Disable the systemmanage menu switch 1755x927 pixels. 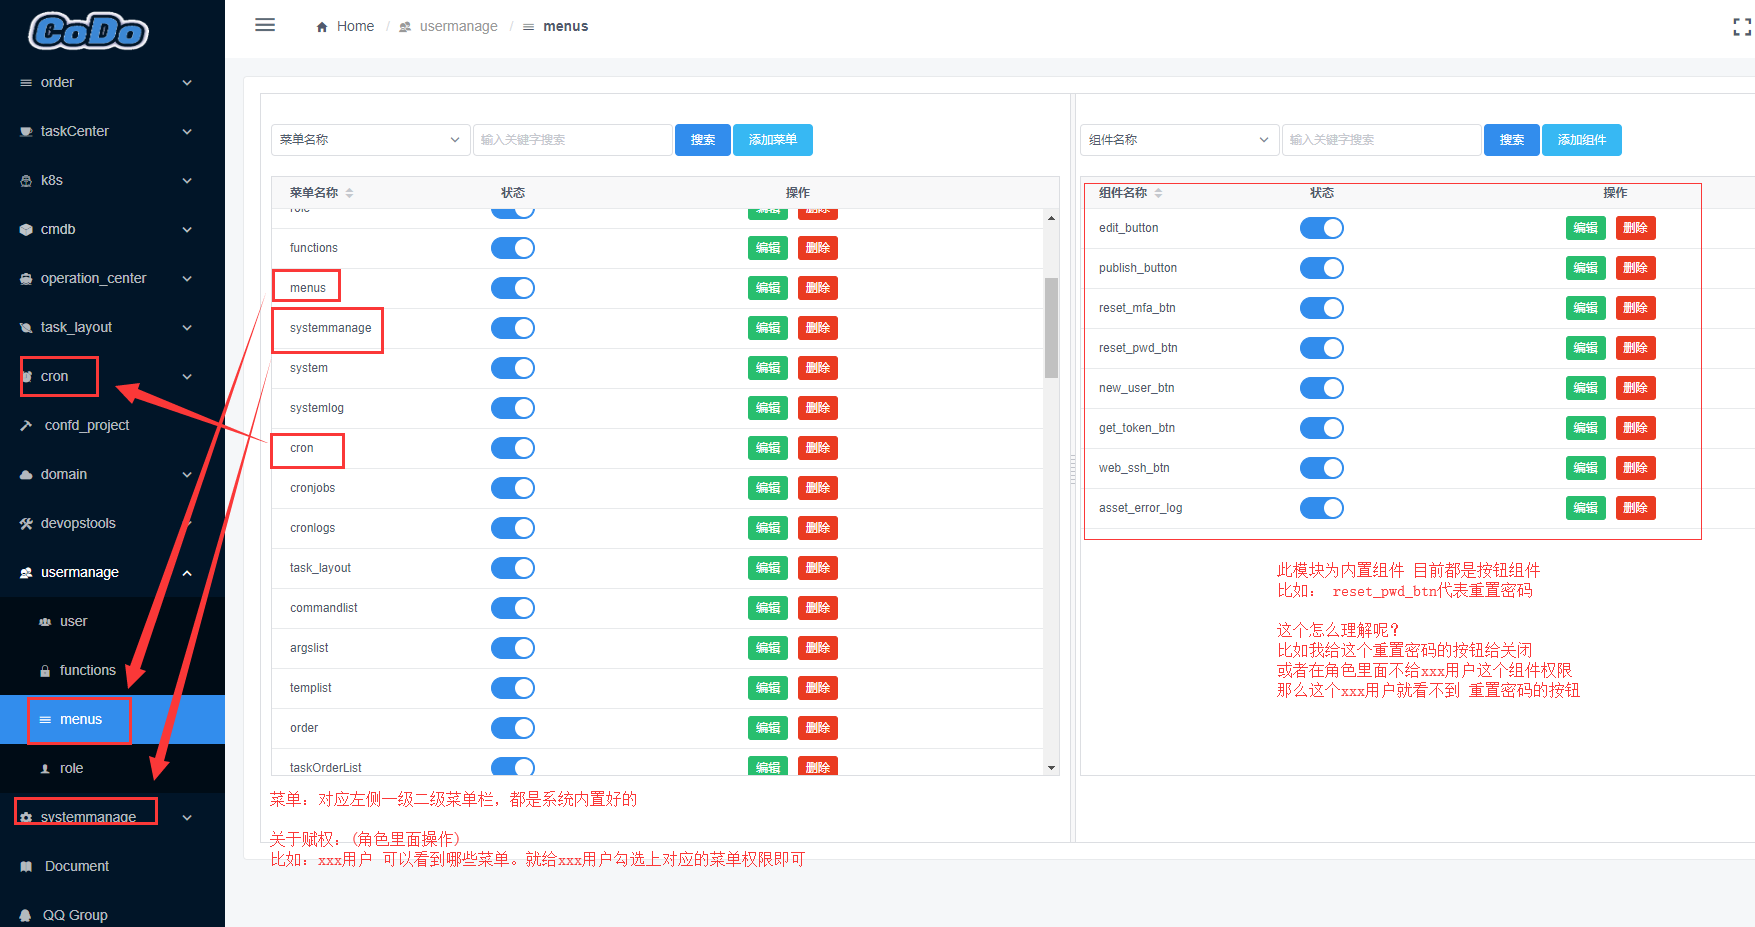click(513, 328)
